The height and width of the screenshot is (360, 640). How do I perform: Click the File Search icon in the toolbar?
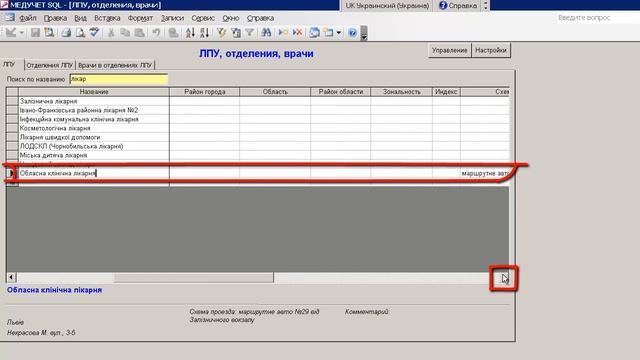tap(49, 33)
